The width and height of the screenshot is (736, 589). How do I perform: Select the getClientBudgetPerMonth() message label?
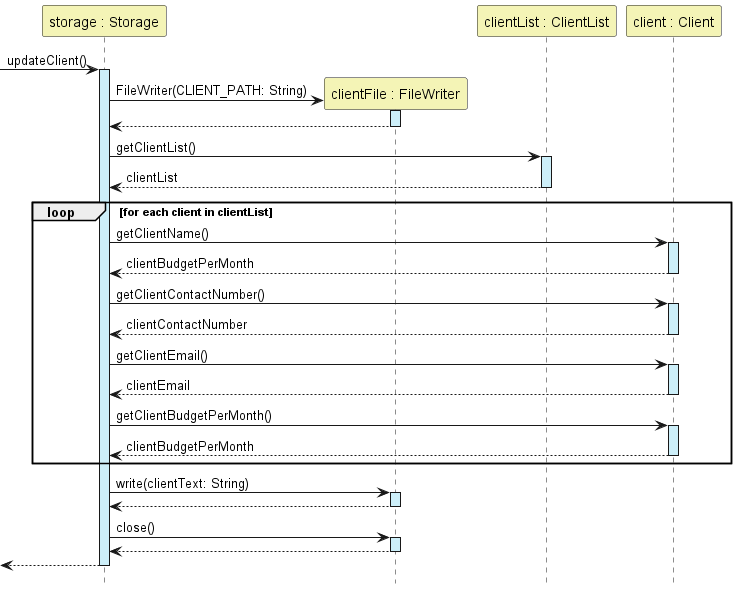[x=194, y=415]
